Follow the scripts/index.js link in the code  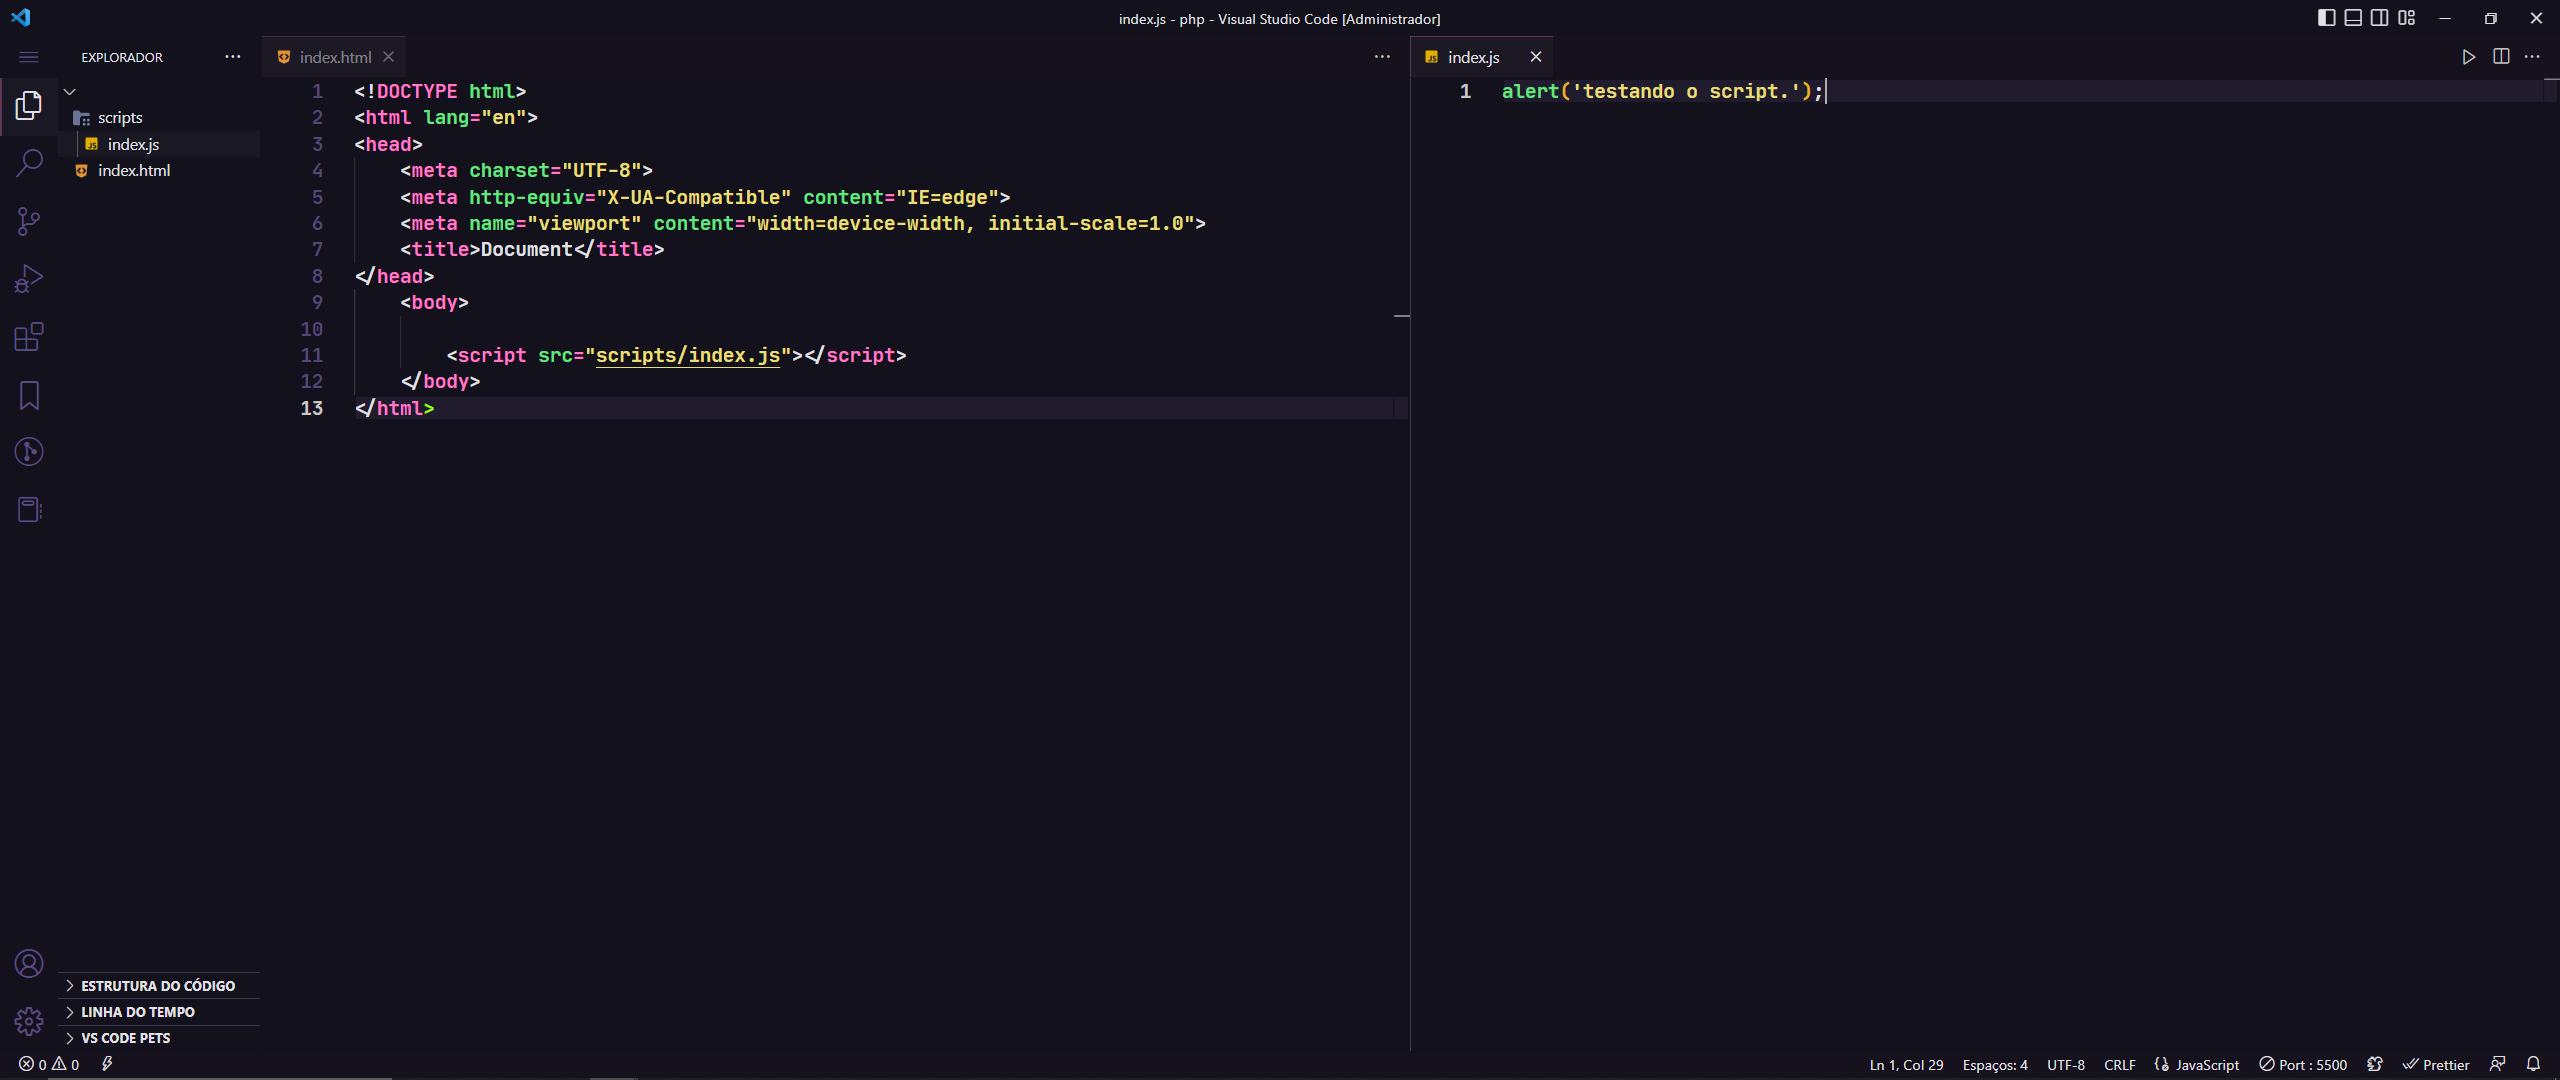click(688, 356)
